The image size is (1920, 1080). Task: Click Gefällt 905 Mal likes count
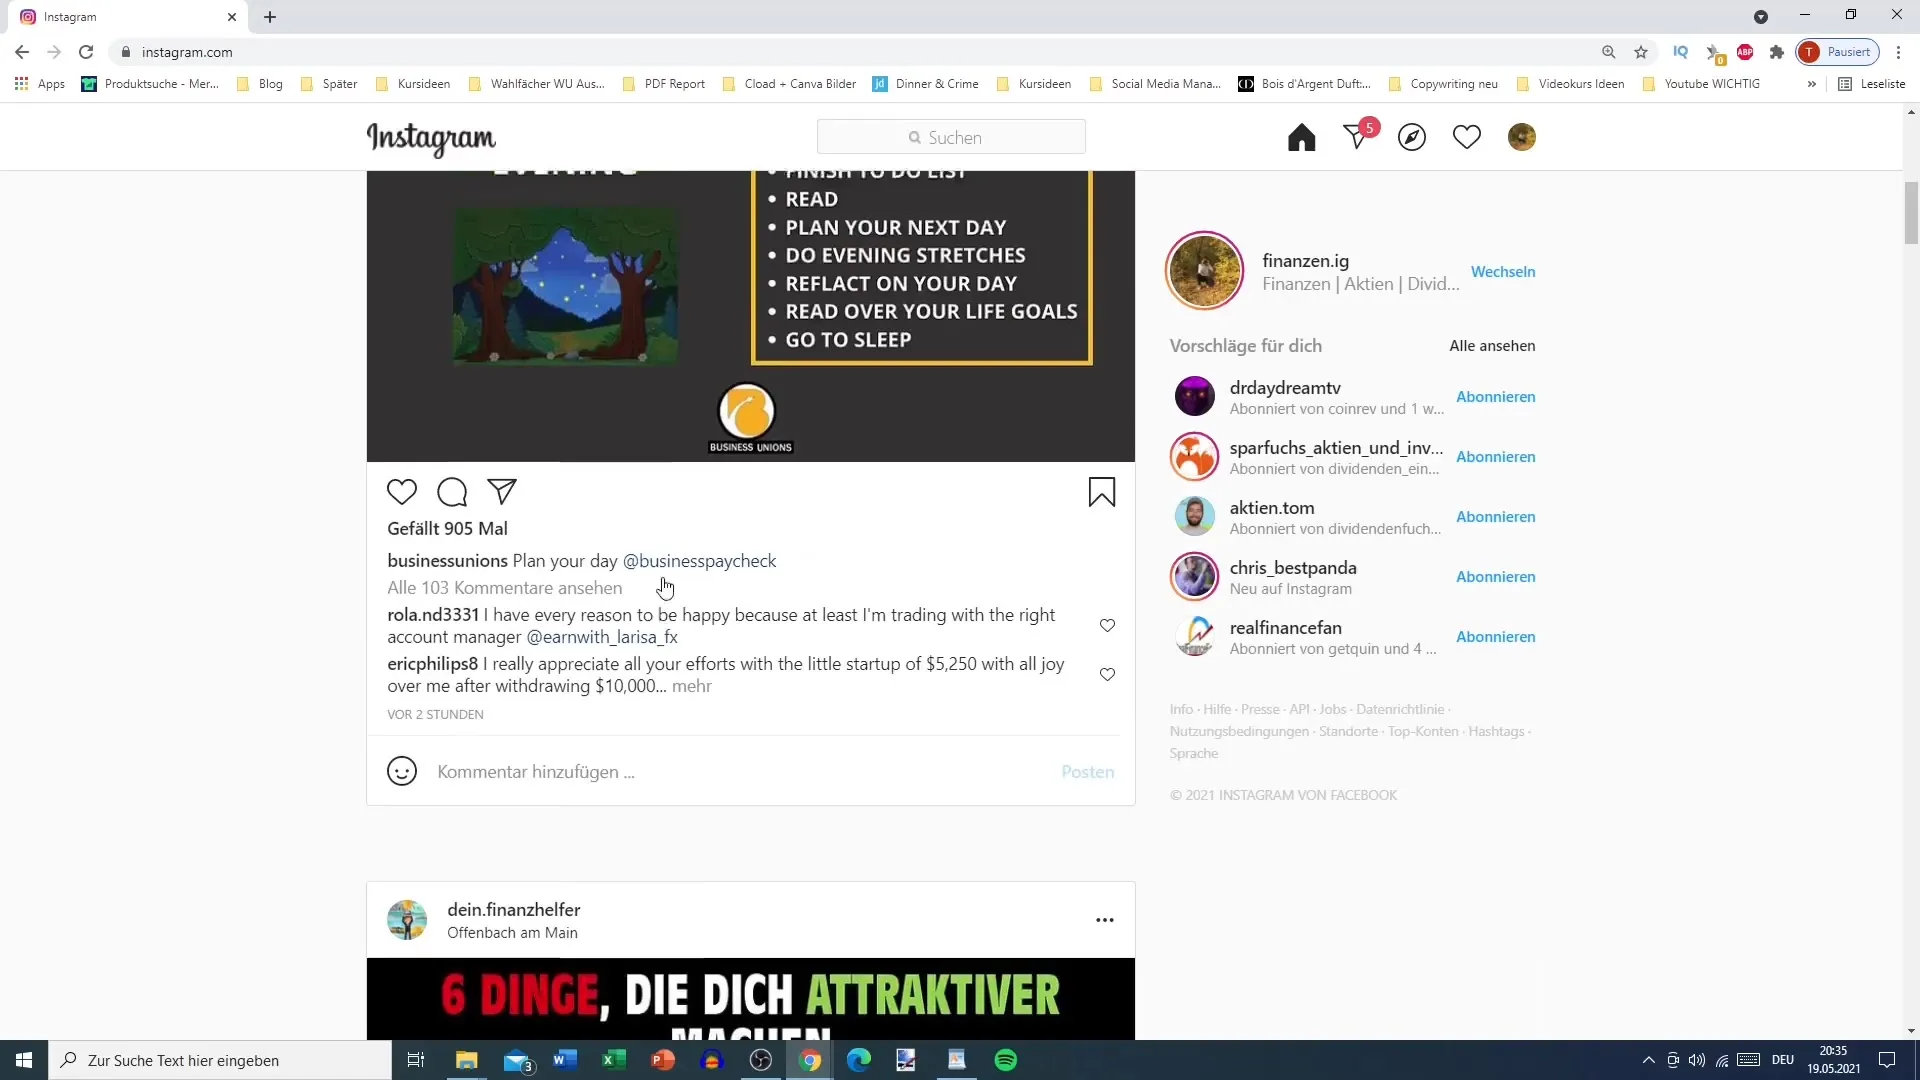click(x=447, y=529)
